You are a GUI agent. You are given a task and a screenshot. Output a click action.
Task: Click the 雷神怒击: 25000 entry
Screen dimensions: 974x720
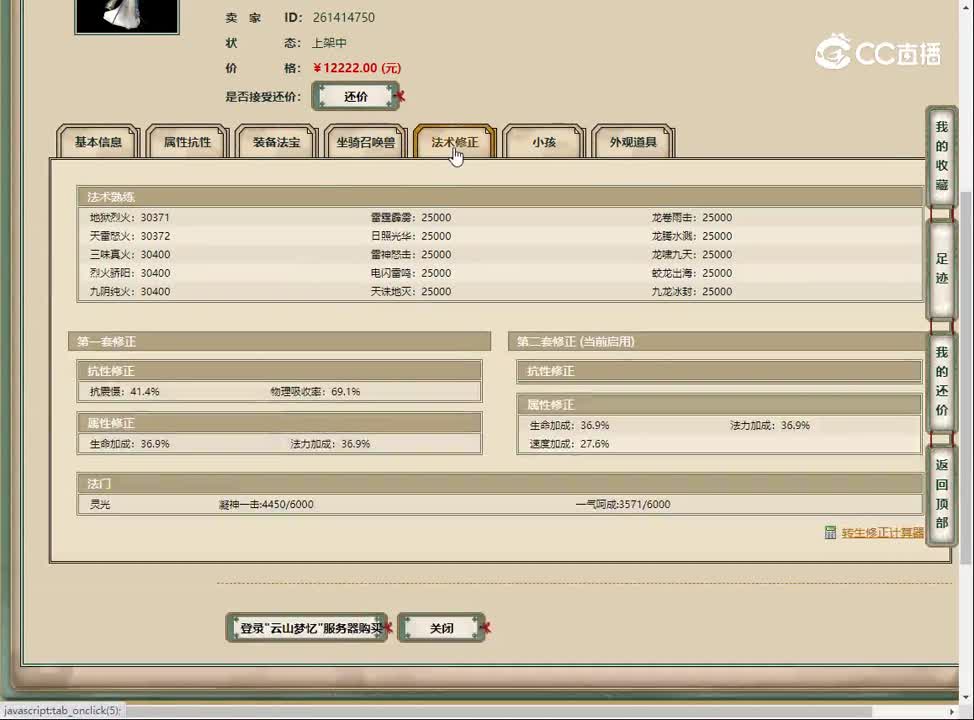411,255
